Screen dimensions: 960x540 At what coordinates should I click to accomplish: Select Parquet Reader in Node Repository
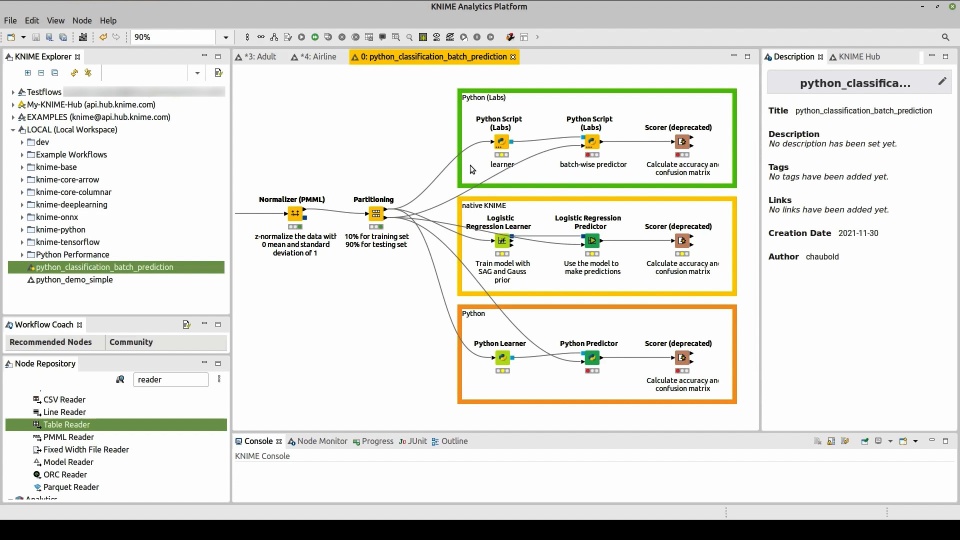click(66, 487)
